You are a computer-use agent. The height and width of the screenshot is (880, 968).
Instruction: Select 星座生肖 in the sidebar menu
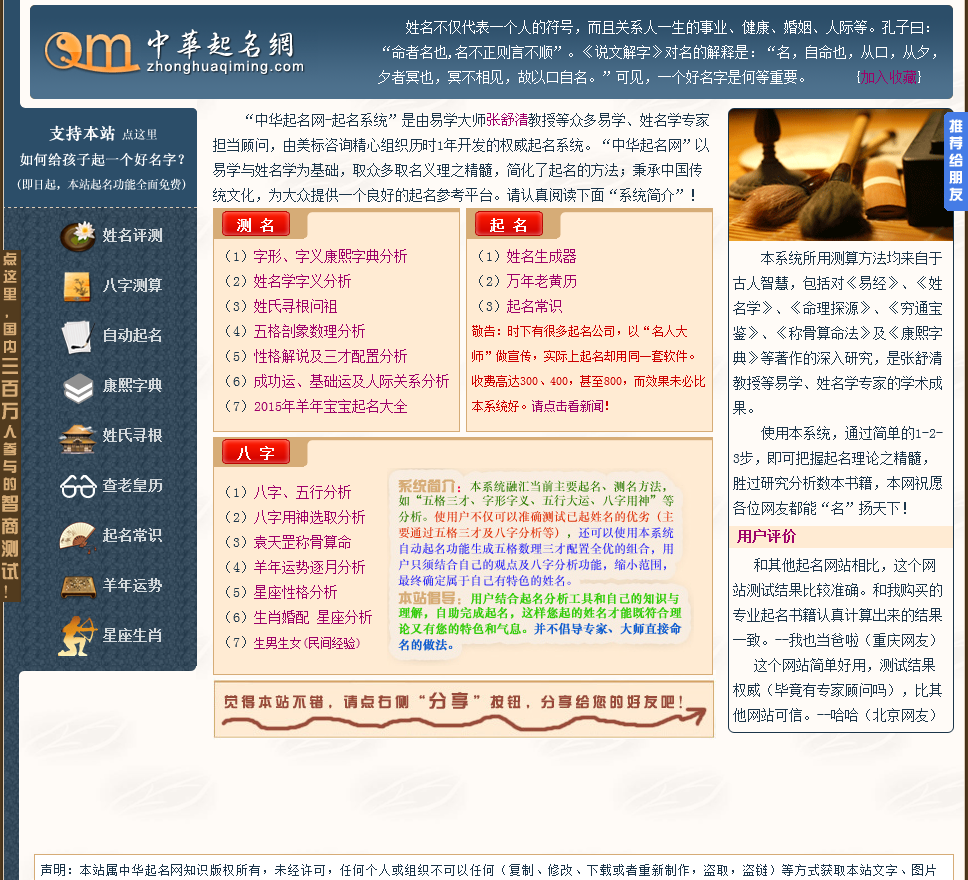coord(132,635)
